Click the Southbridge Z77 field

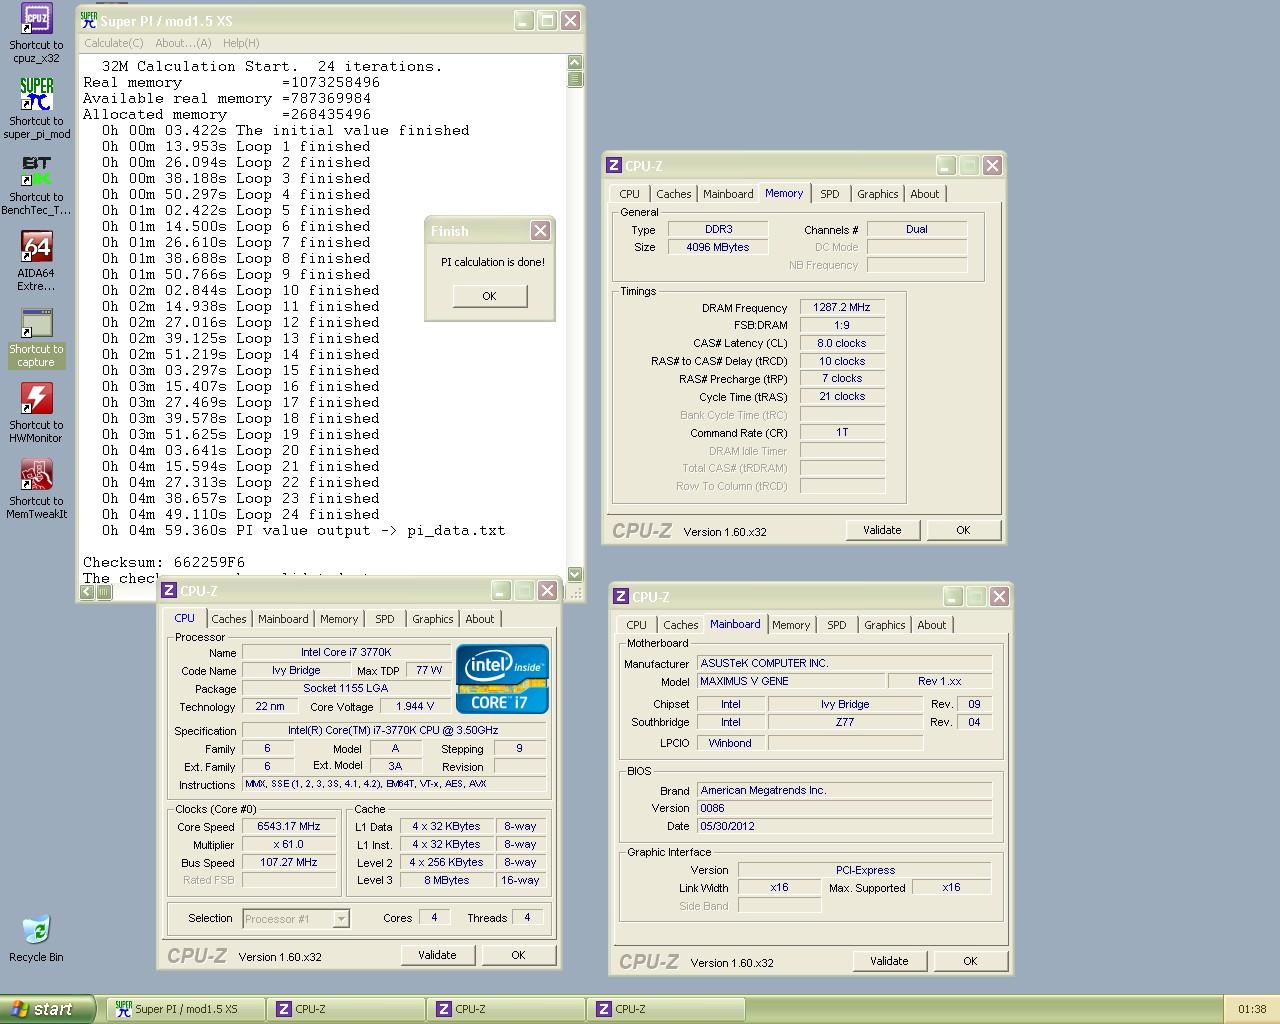(x=845, y=722)
